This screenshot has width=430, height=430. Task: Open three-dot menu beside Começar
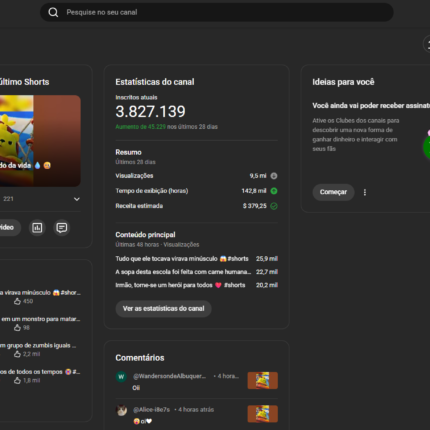point(365,192)
